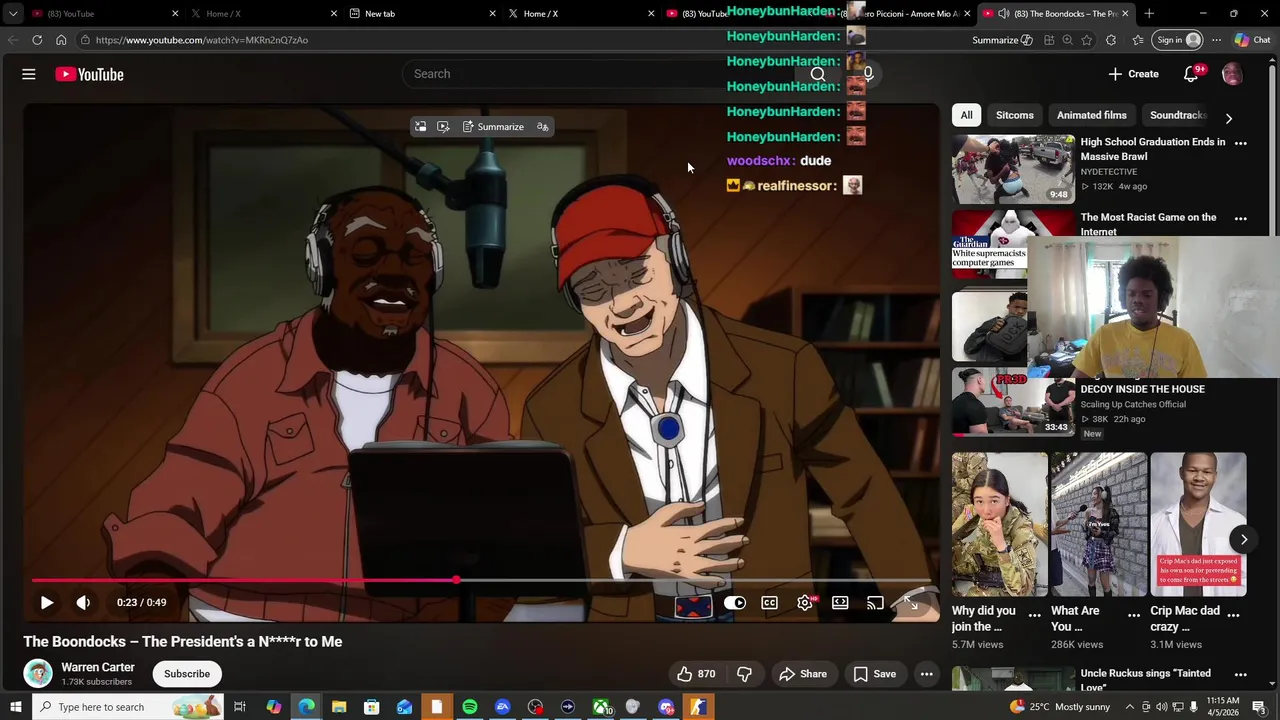This screenshot has height=720, width=1280.
Task: Open options for Uncle Ruckus Tainted Love video
Action: pyautogui.click(x=1241, y=675)
